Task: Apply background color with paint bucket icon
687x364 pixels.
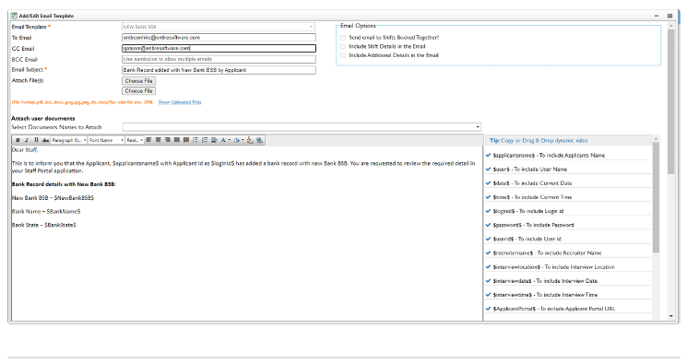Action: [x=237, y=140]
